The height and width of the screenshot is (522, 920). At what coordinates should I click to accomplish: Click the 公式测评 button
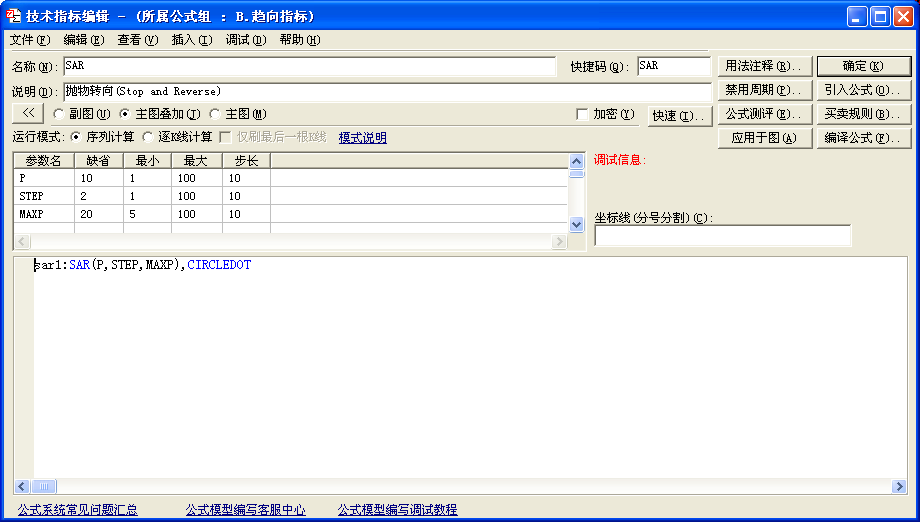click(x=765, y=114)
